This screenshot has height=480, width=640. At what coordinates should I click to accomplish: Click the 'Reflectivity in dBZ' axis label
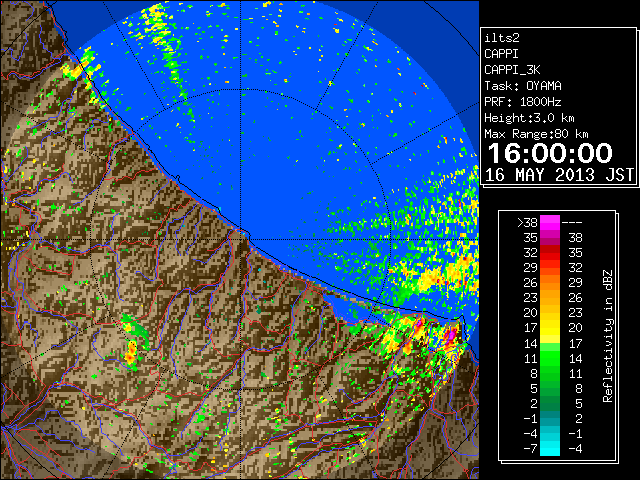point(608,336)
